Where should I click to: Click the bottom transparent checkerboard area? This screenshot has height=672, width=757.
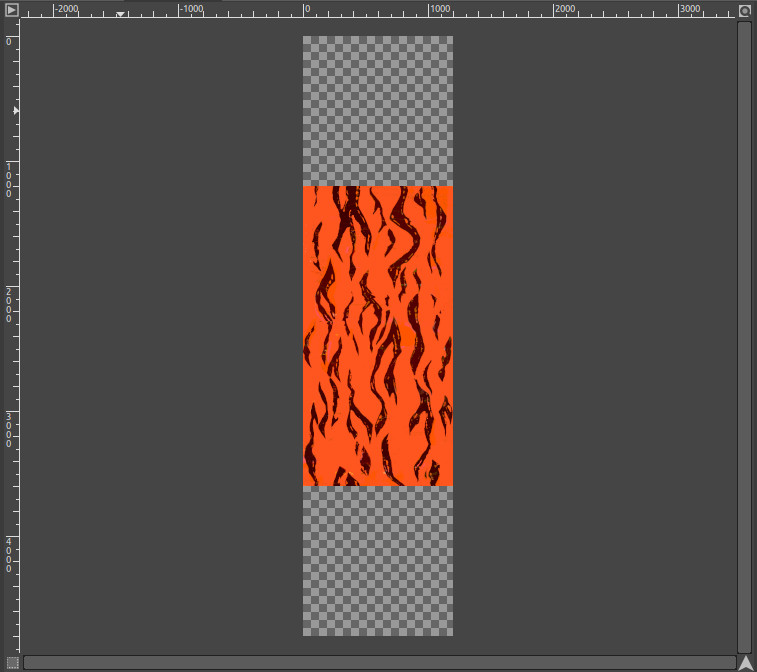coord(378,560)
